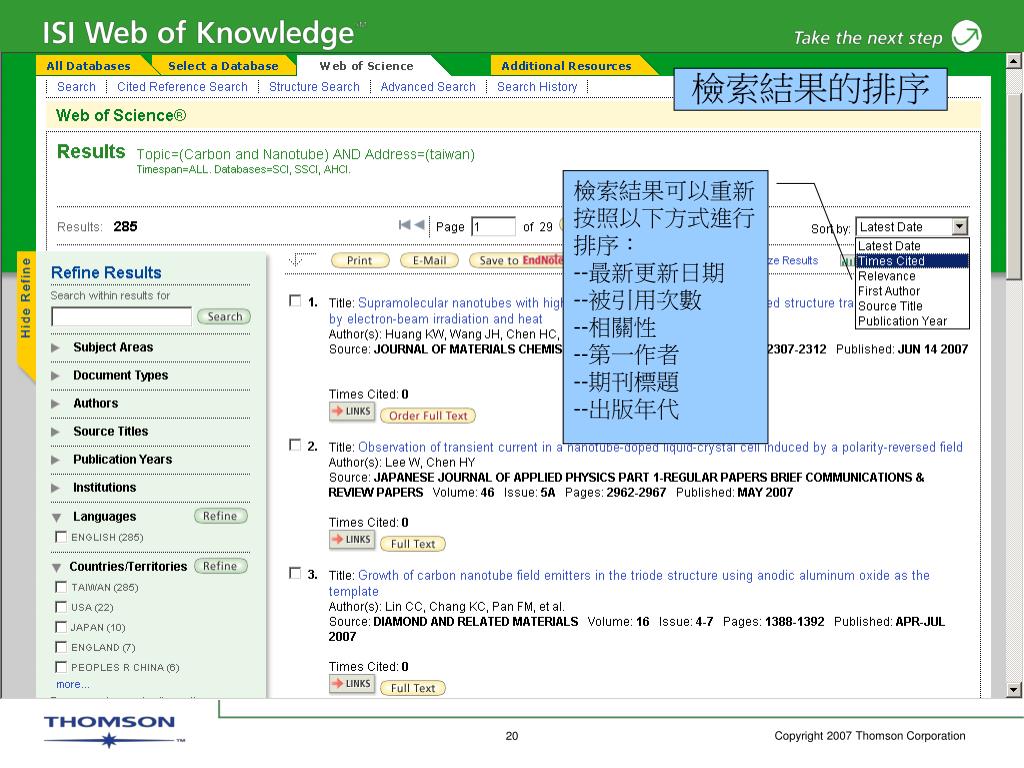Choose Source Title in sort list
This screenshot has width=1024, height=768.
pyautogui.click(x=912, y=306)
